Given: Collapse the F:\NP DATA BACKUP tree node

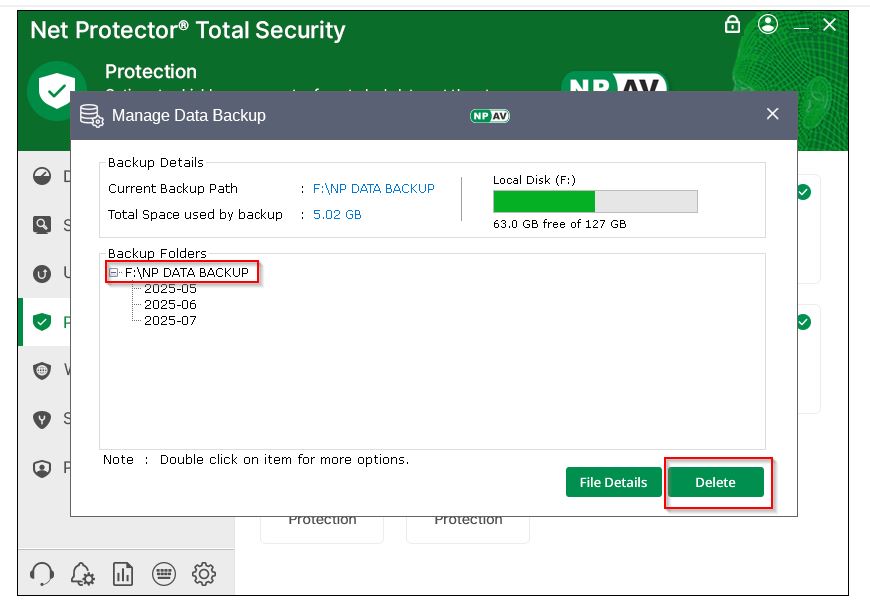Looking at the screenshot, I should [x=114, y=272].
